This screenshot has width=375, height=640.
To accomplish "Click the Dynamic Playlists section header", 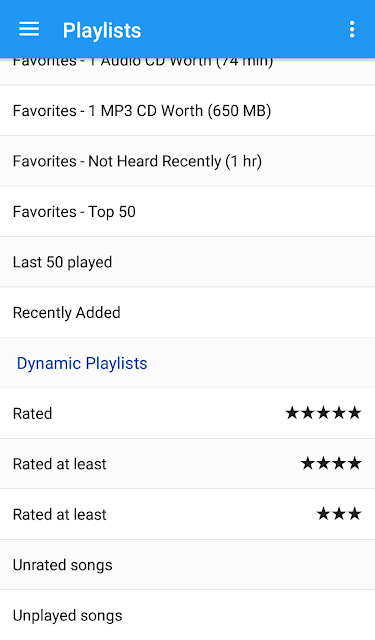I will (x=82, y=363).
